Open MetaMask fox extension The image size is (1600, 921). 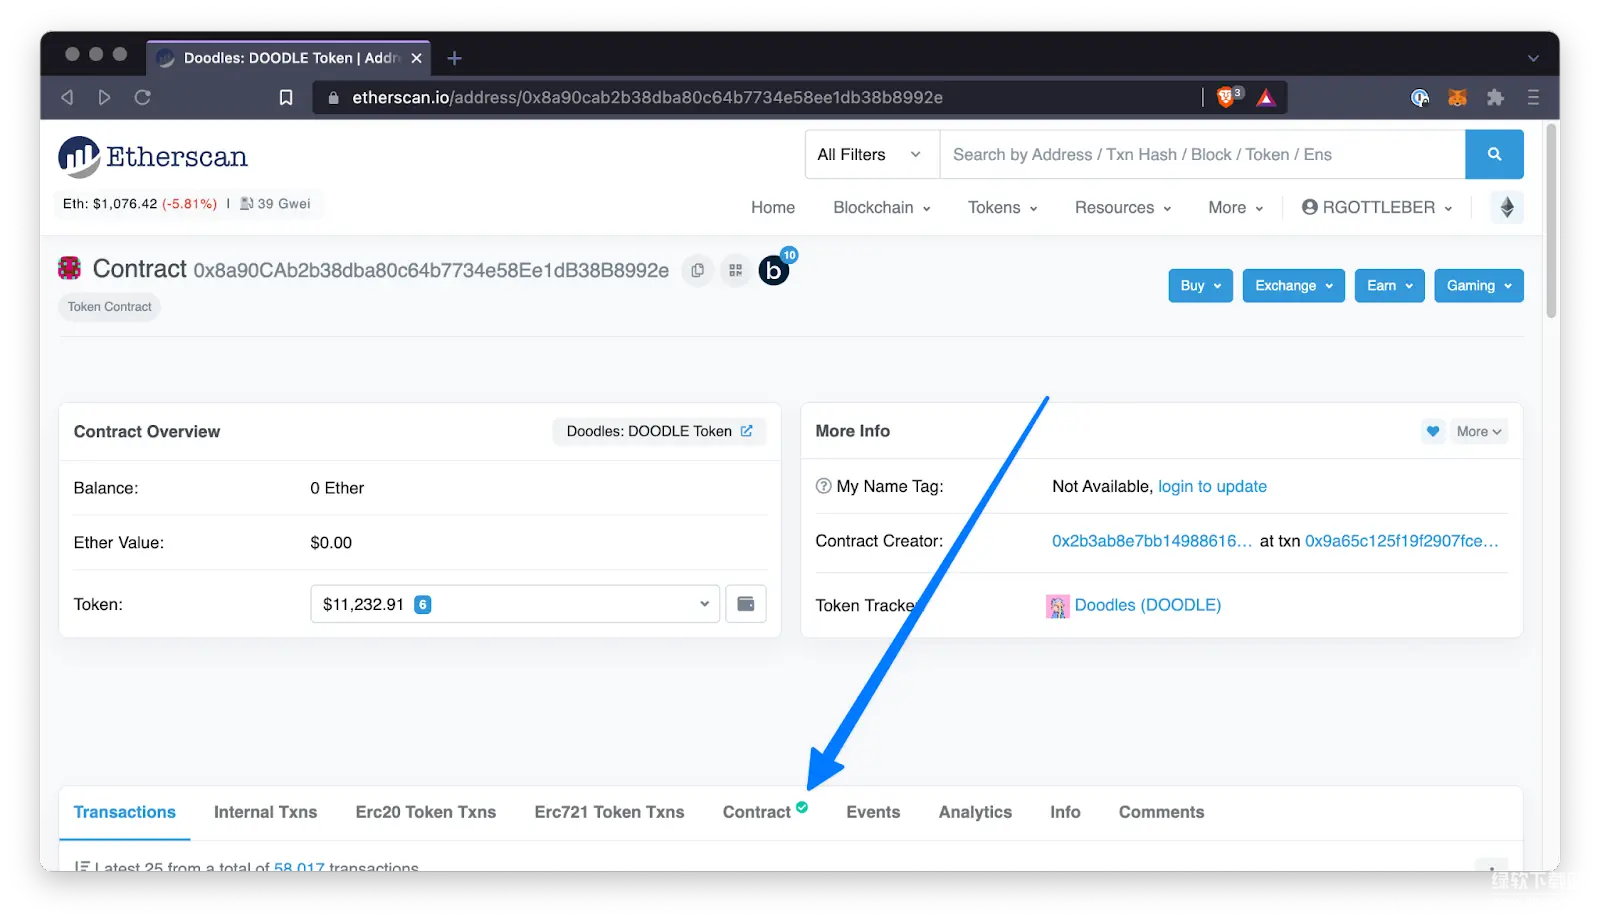click(x=1458, y=97)
